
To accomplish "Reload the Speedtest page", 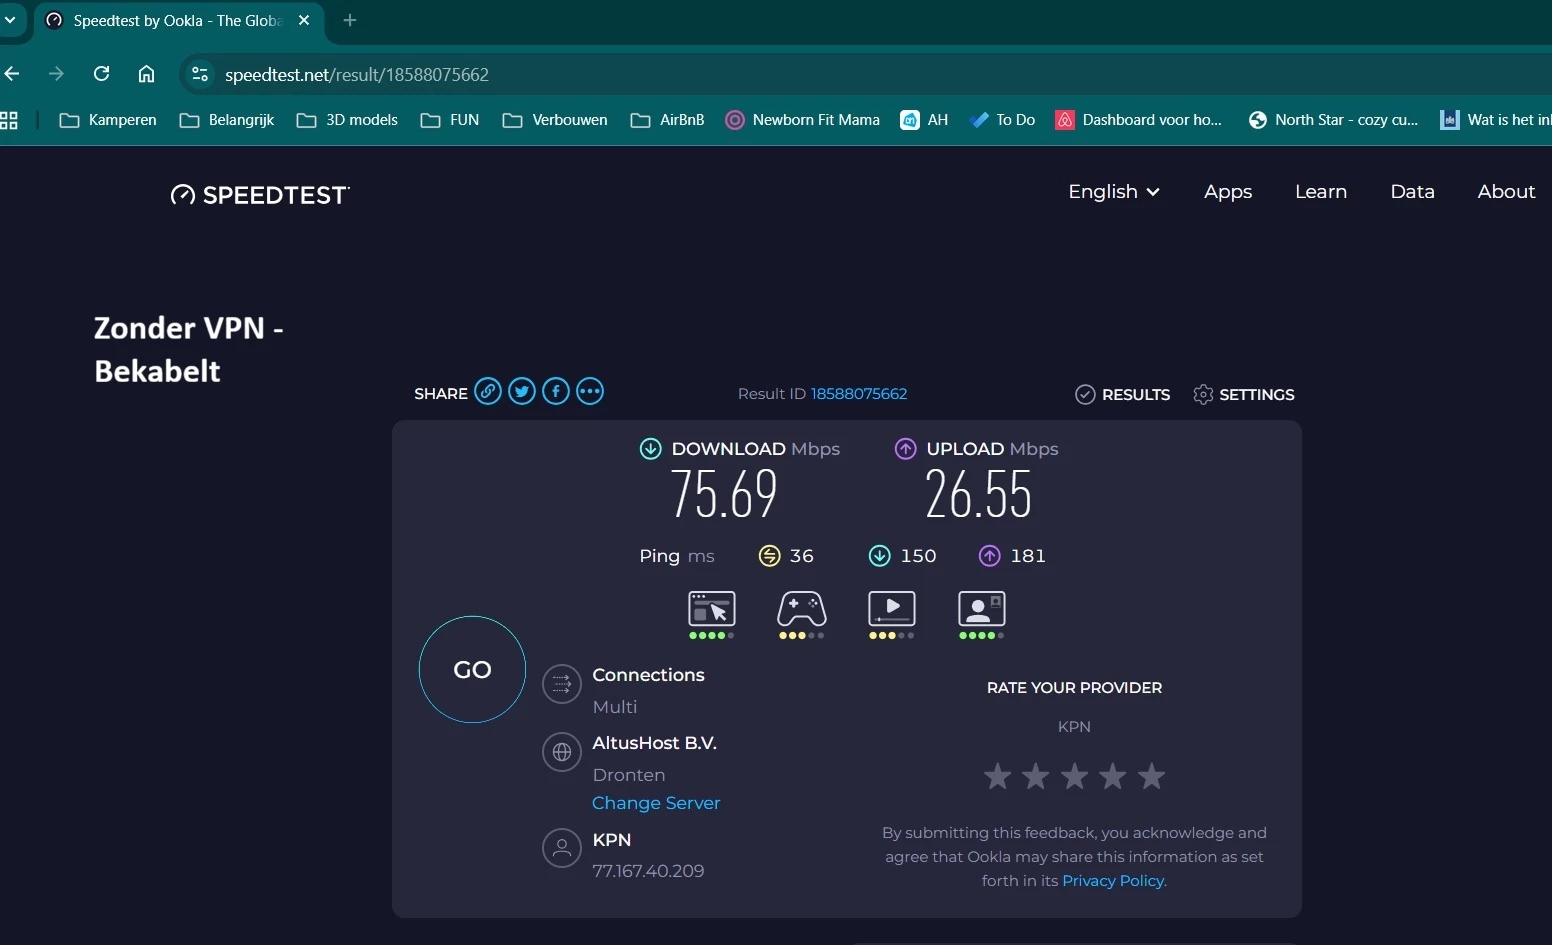I will 101,74.
